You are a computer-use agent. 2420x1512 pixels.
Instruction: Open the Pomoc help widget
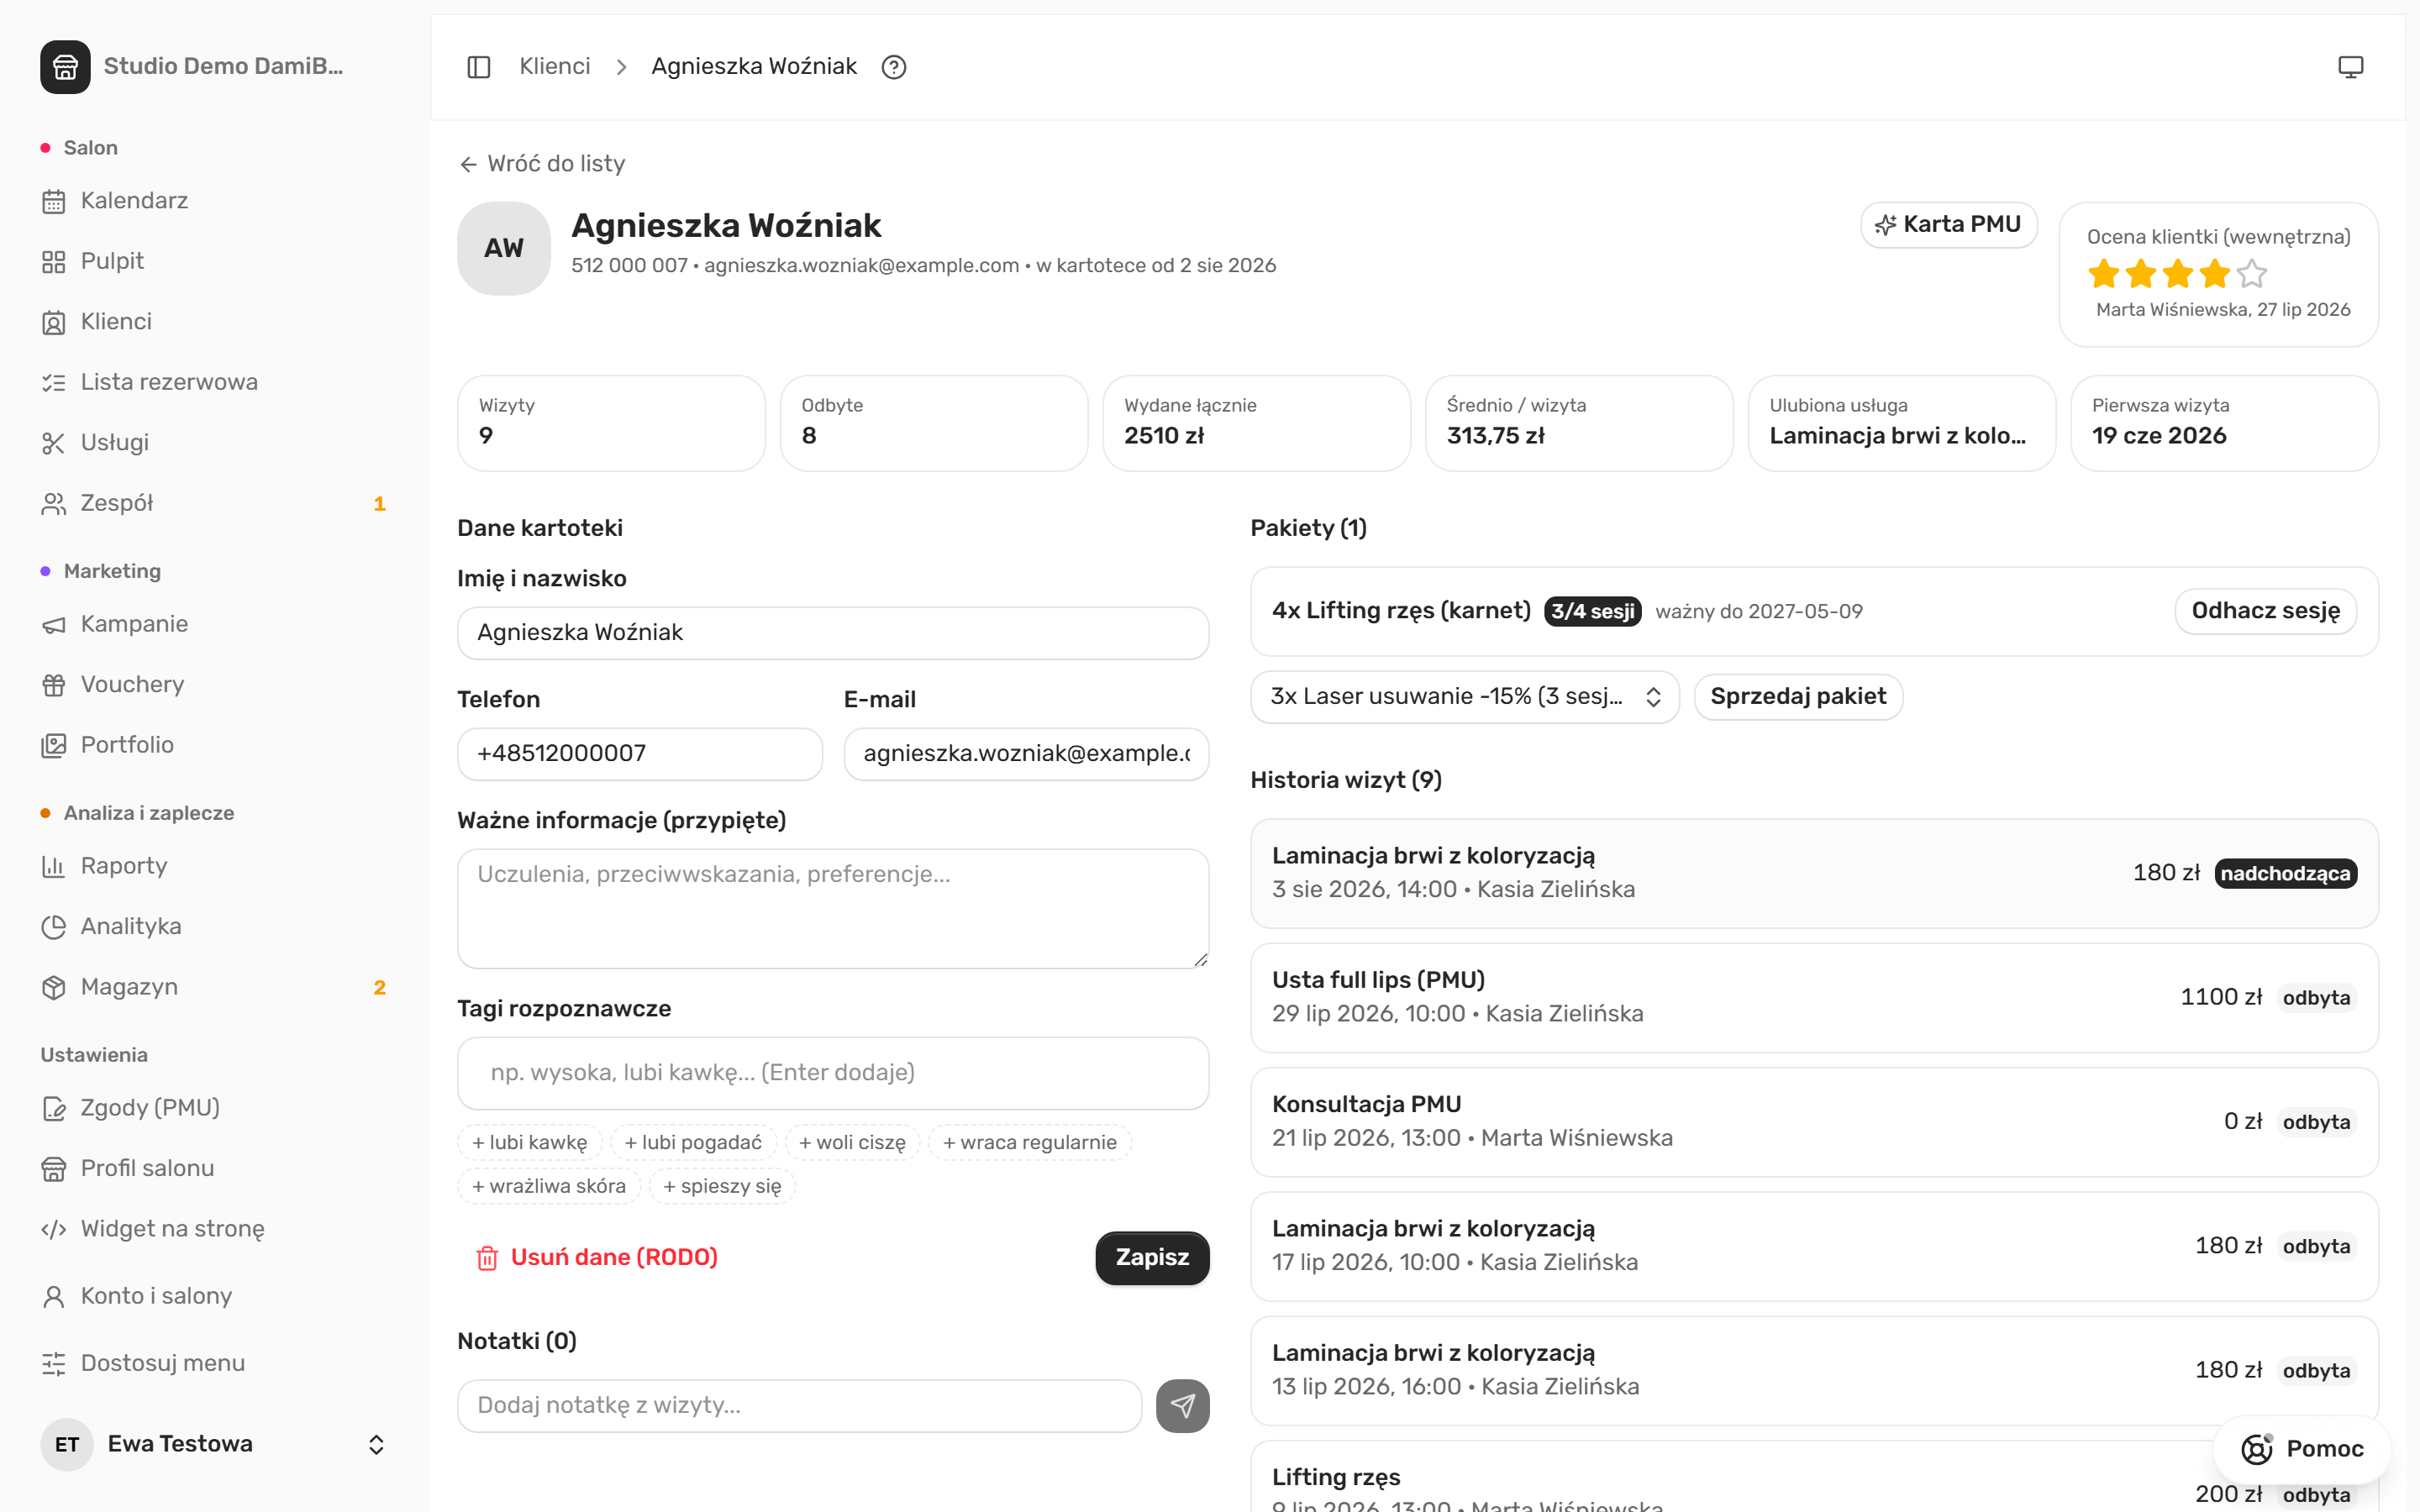[2302, 1449]
